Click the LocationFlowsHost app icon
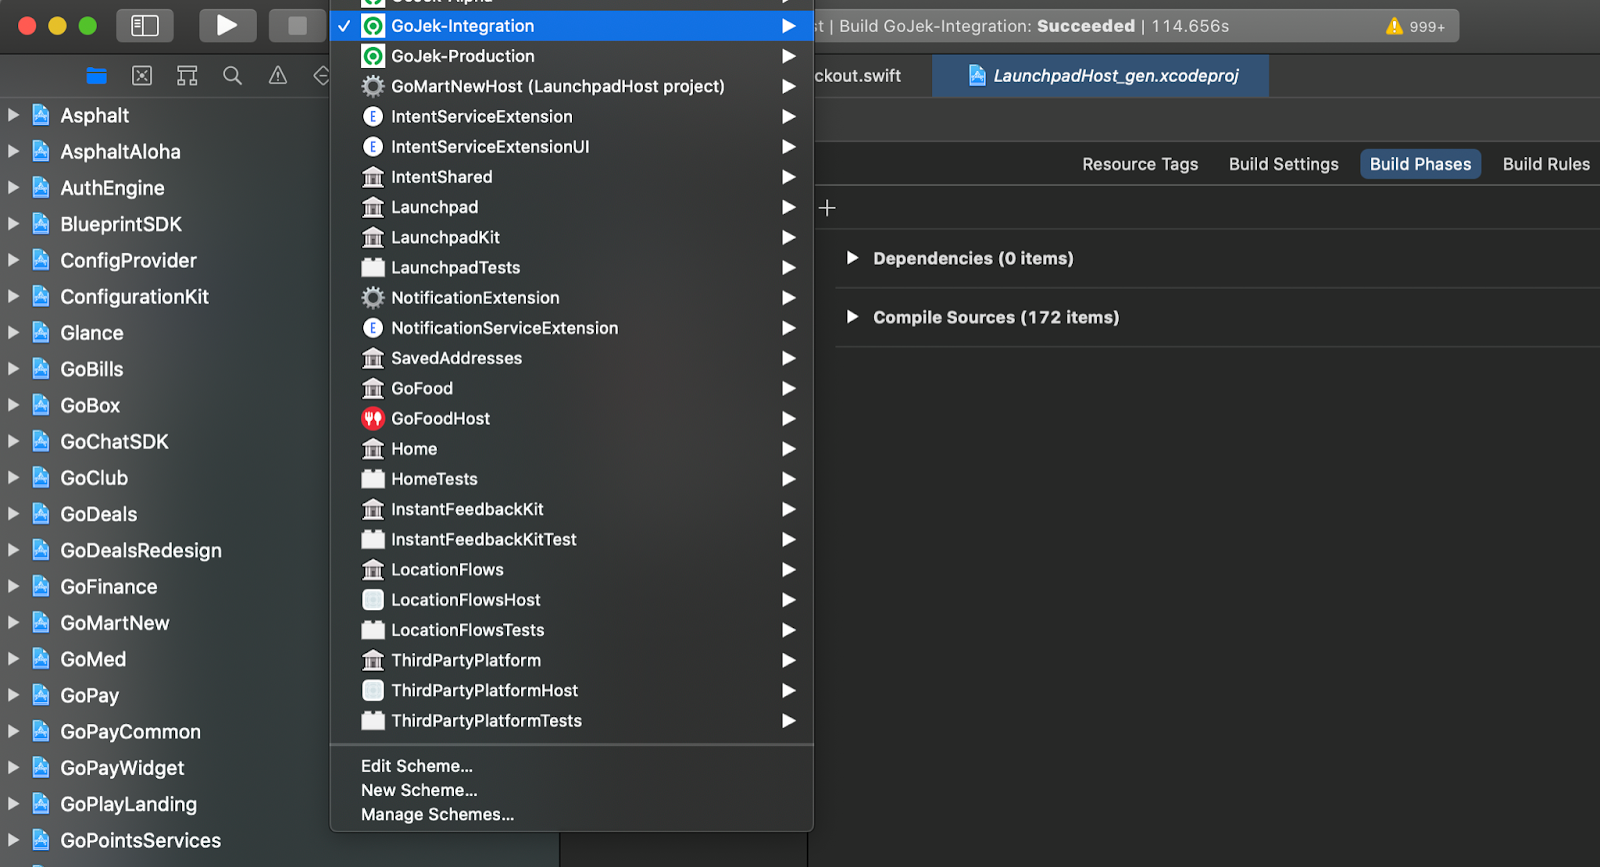This screenshot has height=867, width=1600. tap(373, 600)
